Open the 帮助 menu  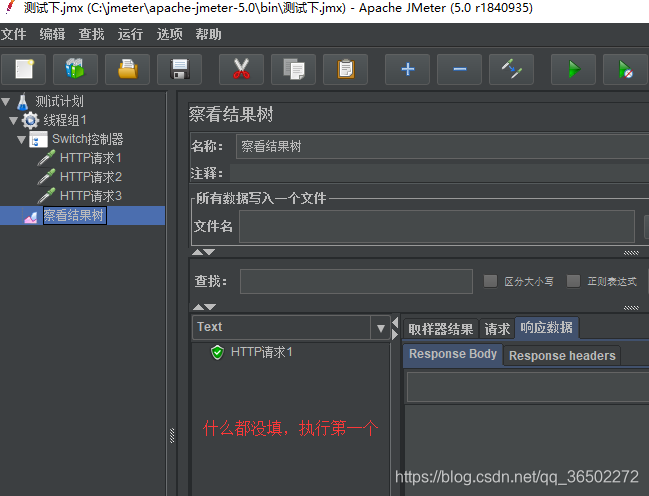(208, 34)
